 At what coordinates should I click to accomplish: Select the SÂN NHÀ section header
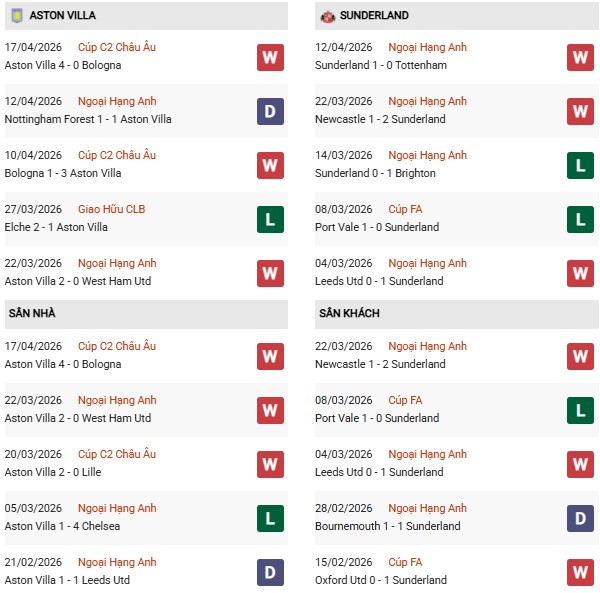[32, 314]
